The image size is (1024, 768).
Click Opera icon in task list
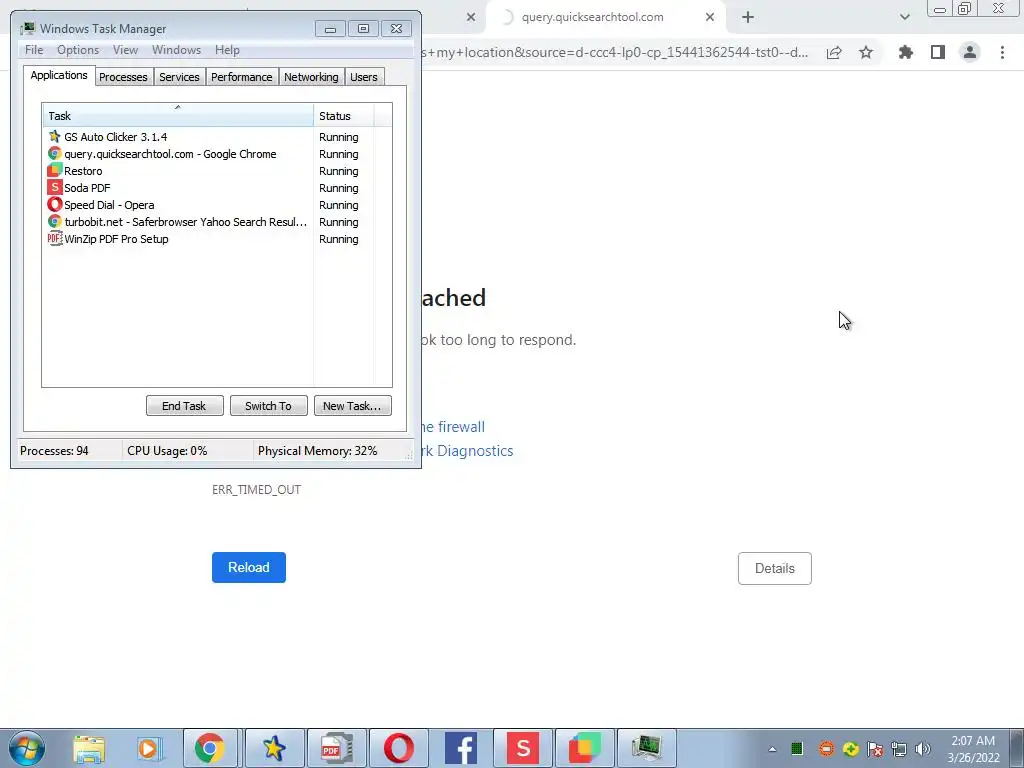coord(55,204)
